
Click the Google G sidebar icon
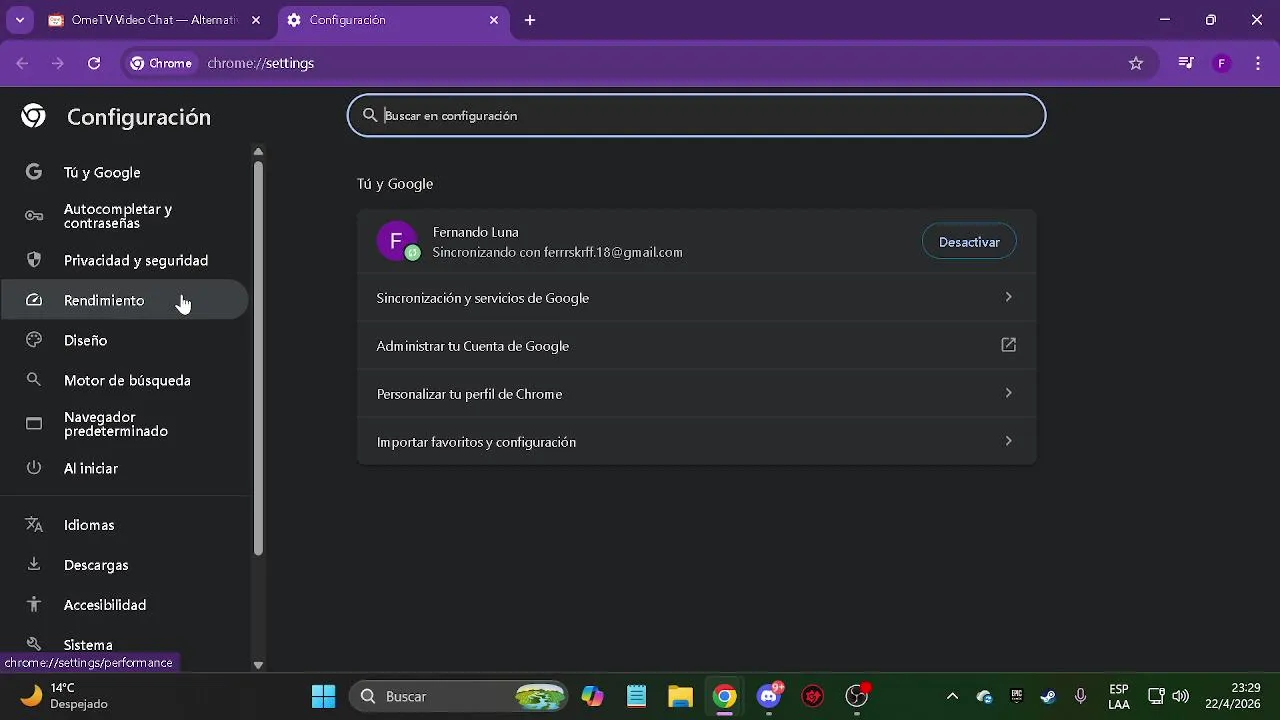pyautogui.click(x=34, y=172)
